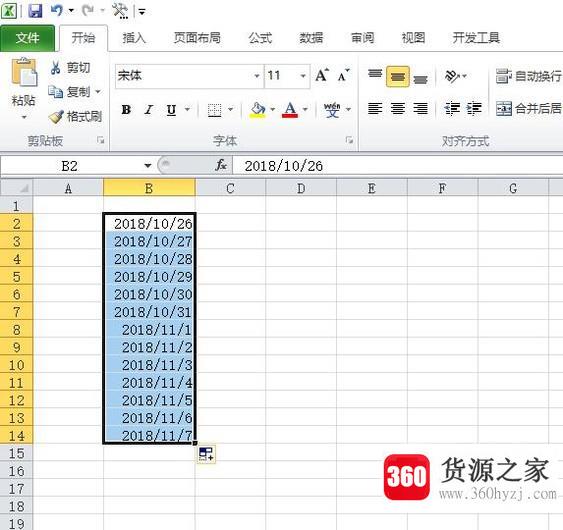This screenshot has height=530, width=563.
Task: Select cell with 2018/10/31
Action: tap(149, 312)
